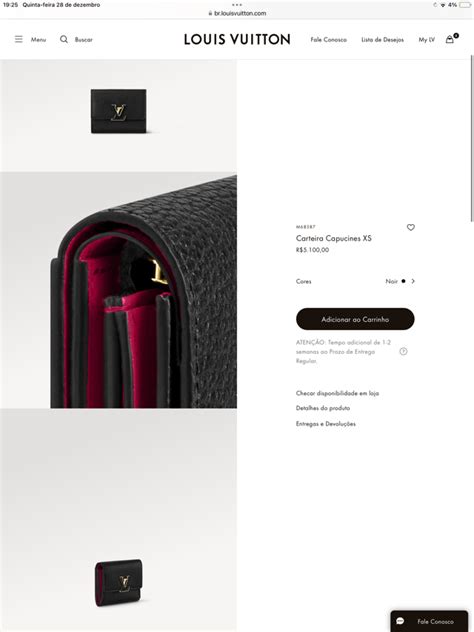Open Lista de Desejos in header
The width and height of the screenshot is (474, 632).
[x=383, y=40]
